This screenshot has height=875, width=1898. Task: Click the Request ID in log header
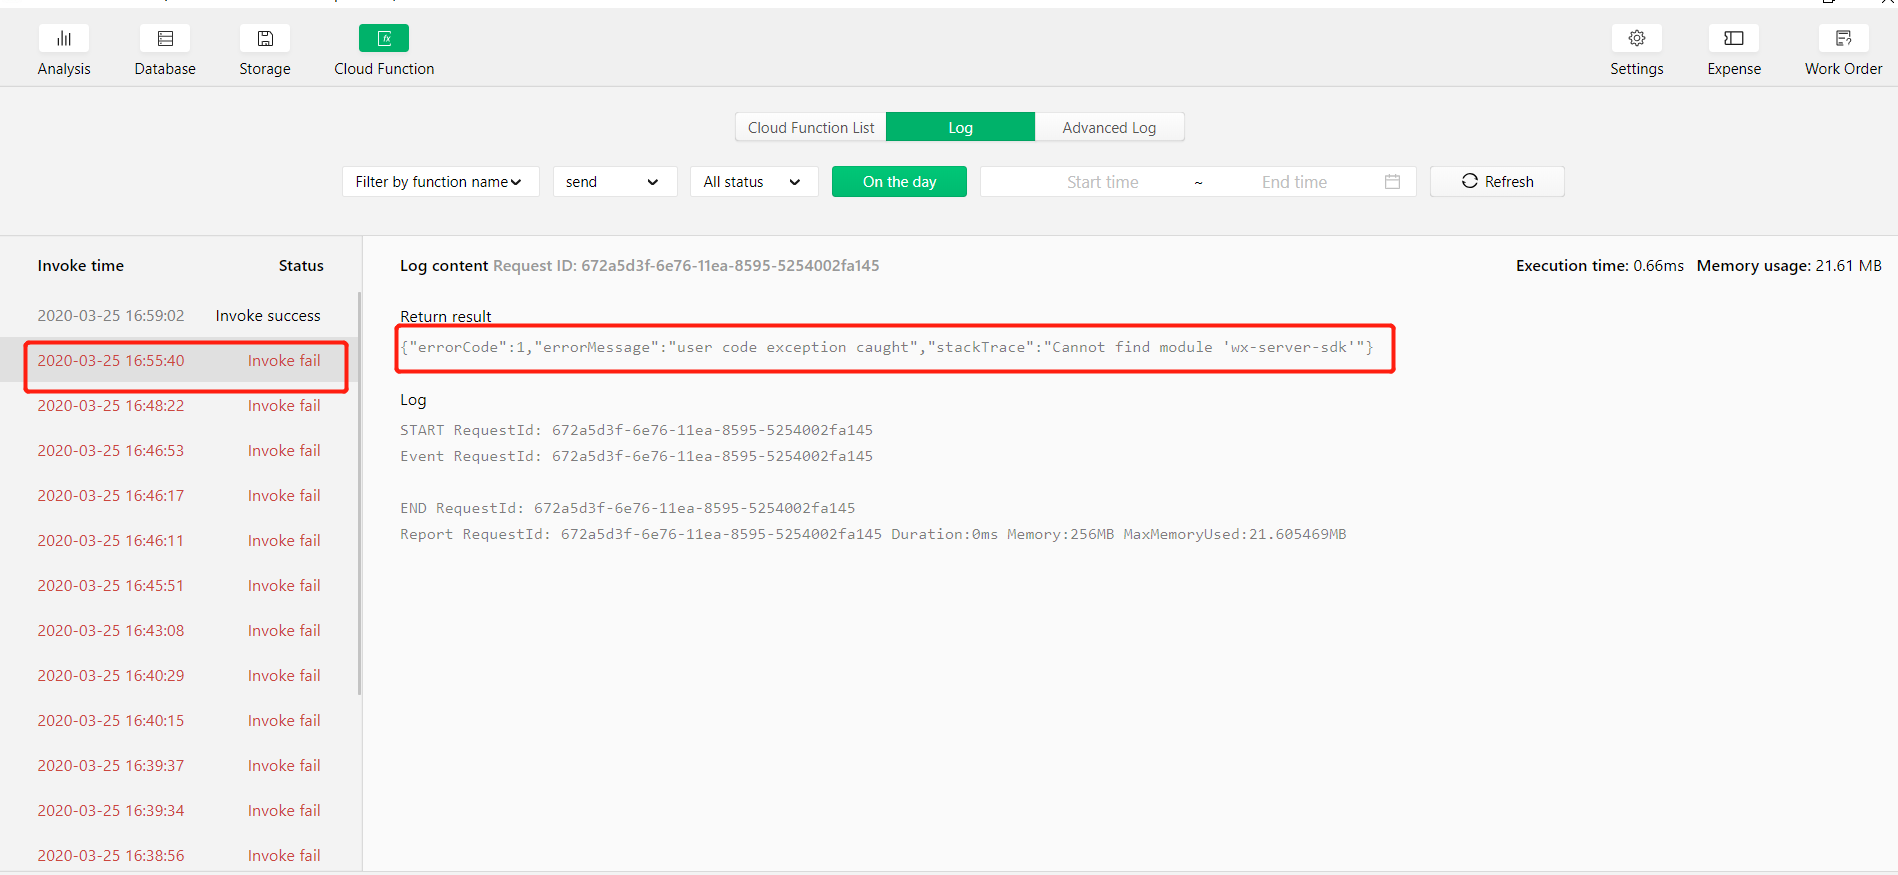pos(686,265)
